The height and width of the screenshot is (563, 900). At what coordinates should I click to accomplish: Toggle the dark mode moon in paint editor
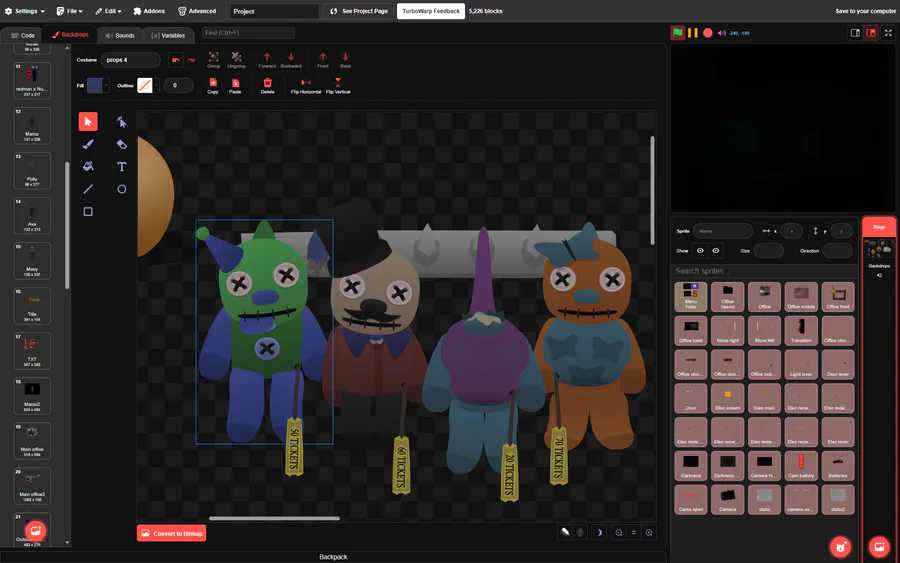[x=599, y=533]
